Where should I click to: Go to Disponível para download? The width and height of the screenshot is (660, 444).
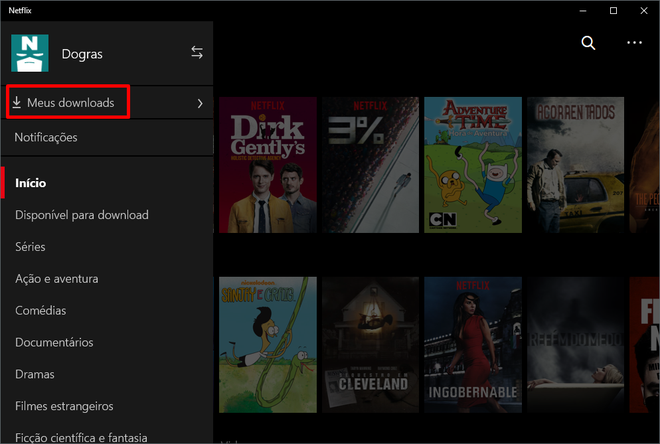82,215
